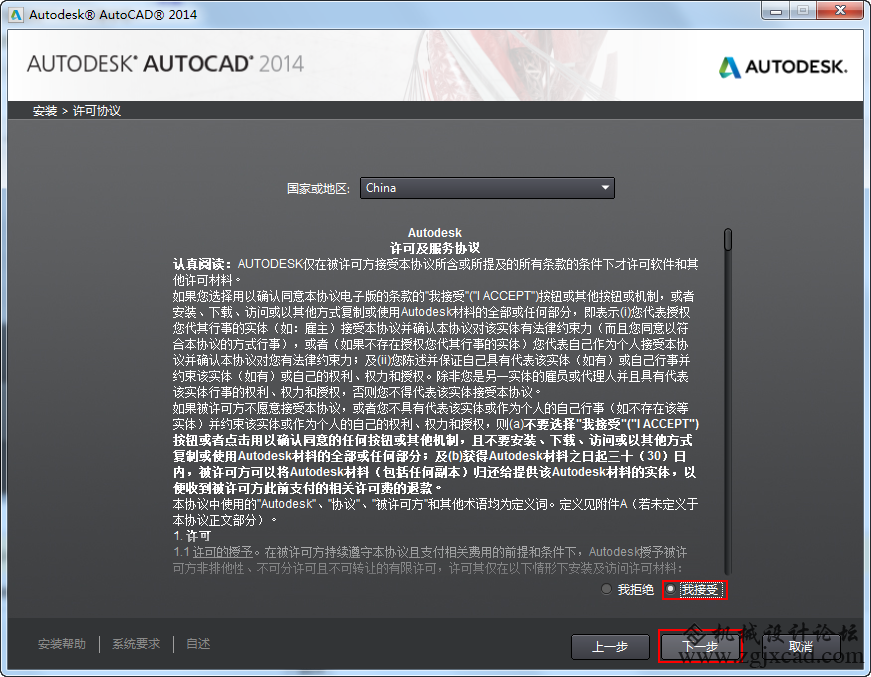Image resolution: width=871 pixels, height=677 pixels.
Task: Close the AutoCAD 2014 installer window
Action: click(x=841, y=11)
